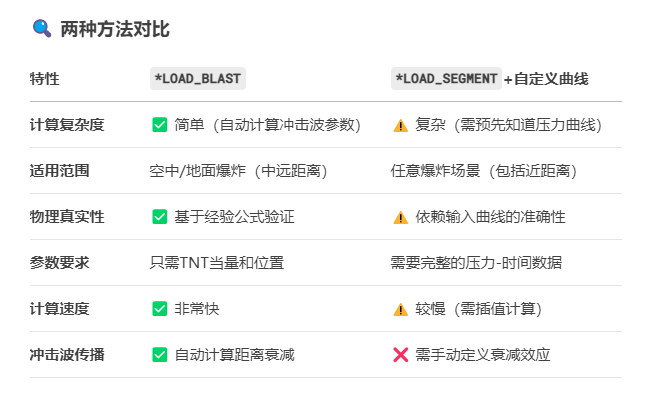Click the warning triangle next to 复杂

pyautogui.click(x=401, y=125)
